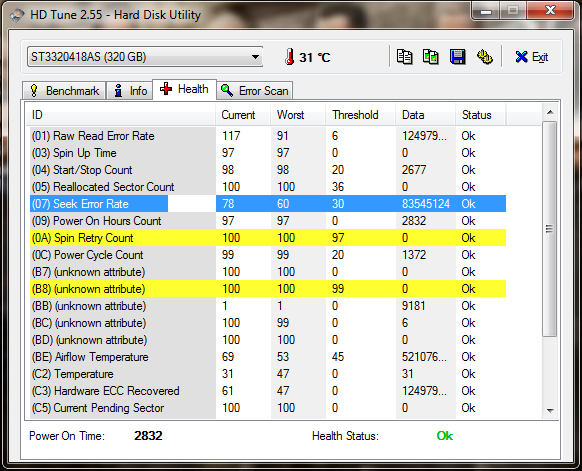582x471 pixels.
Task: Select the (BB) unknown attribute row
Action: pos(268,306)
